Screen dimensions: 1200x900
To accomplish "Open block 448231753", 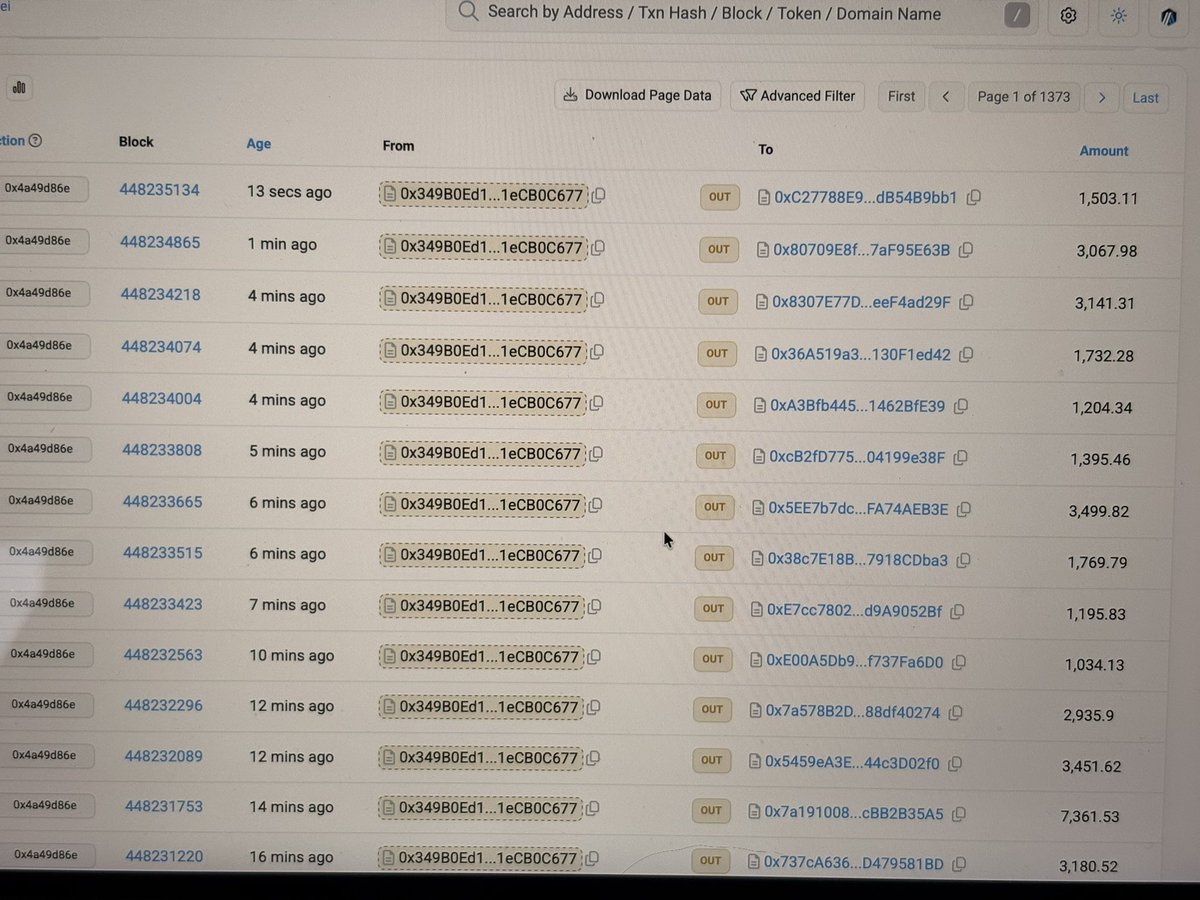I will point(165,807).
